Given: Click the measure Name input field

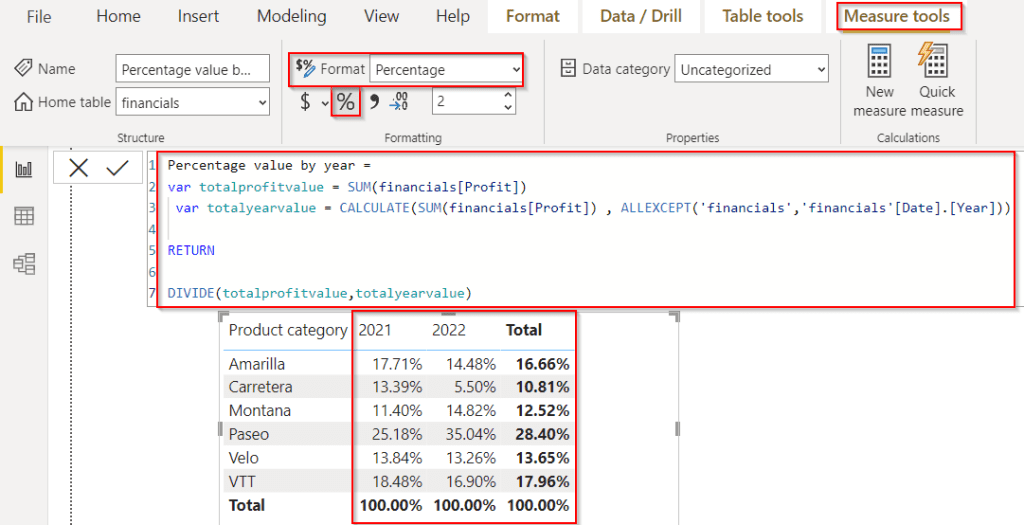Looking at the screenshot, I should click(193, 69).
